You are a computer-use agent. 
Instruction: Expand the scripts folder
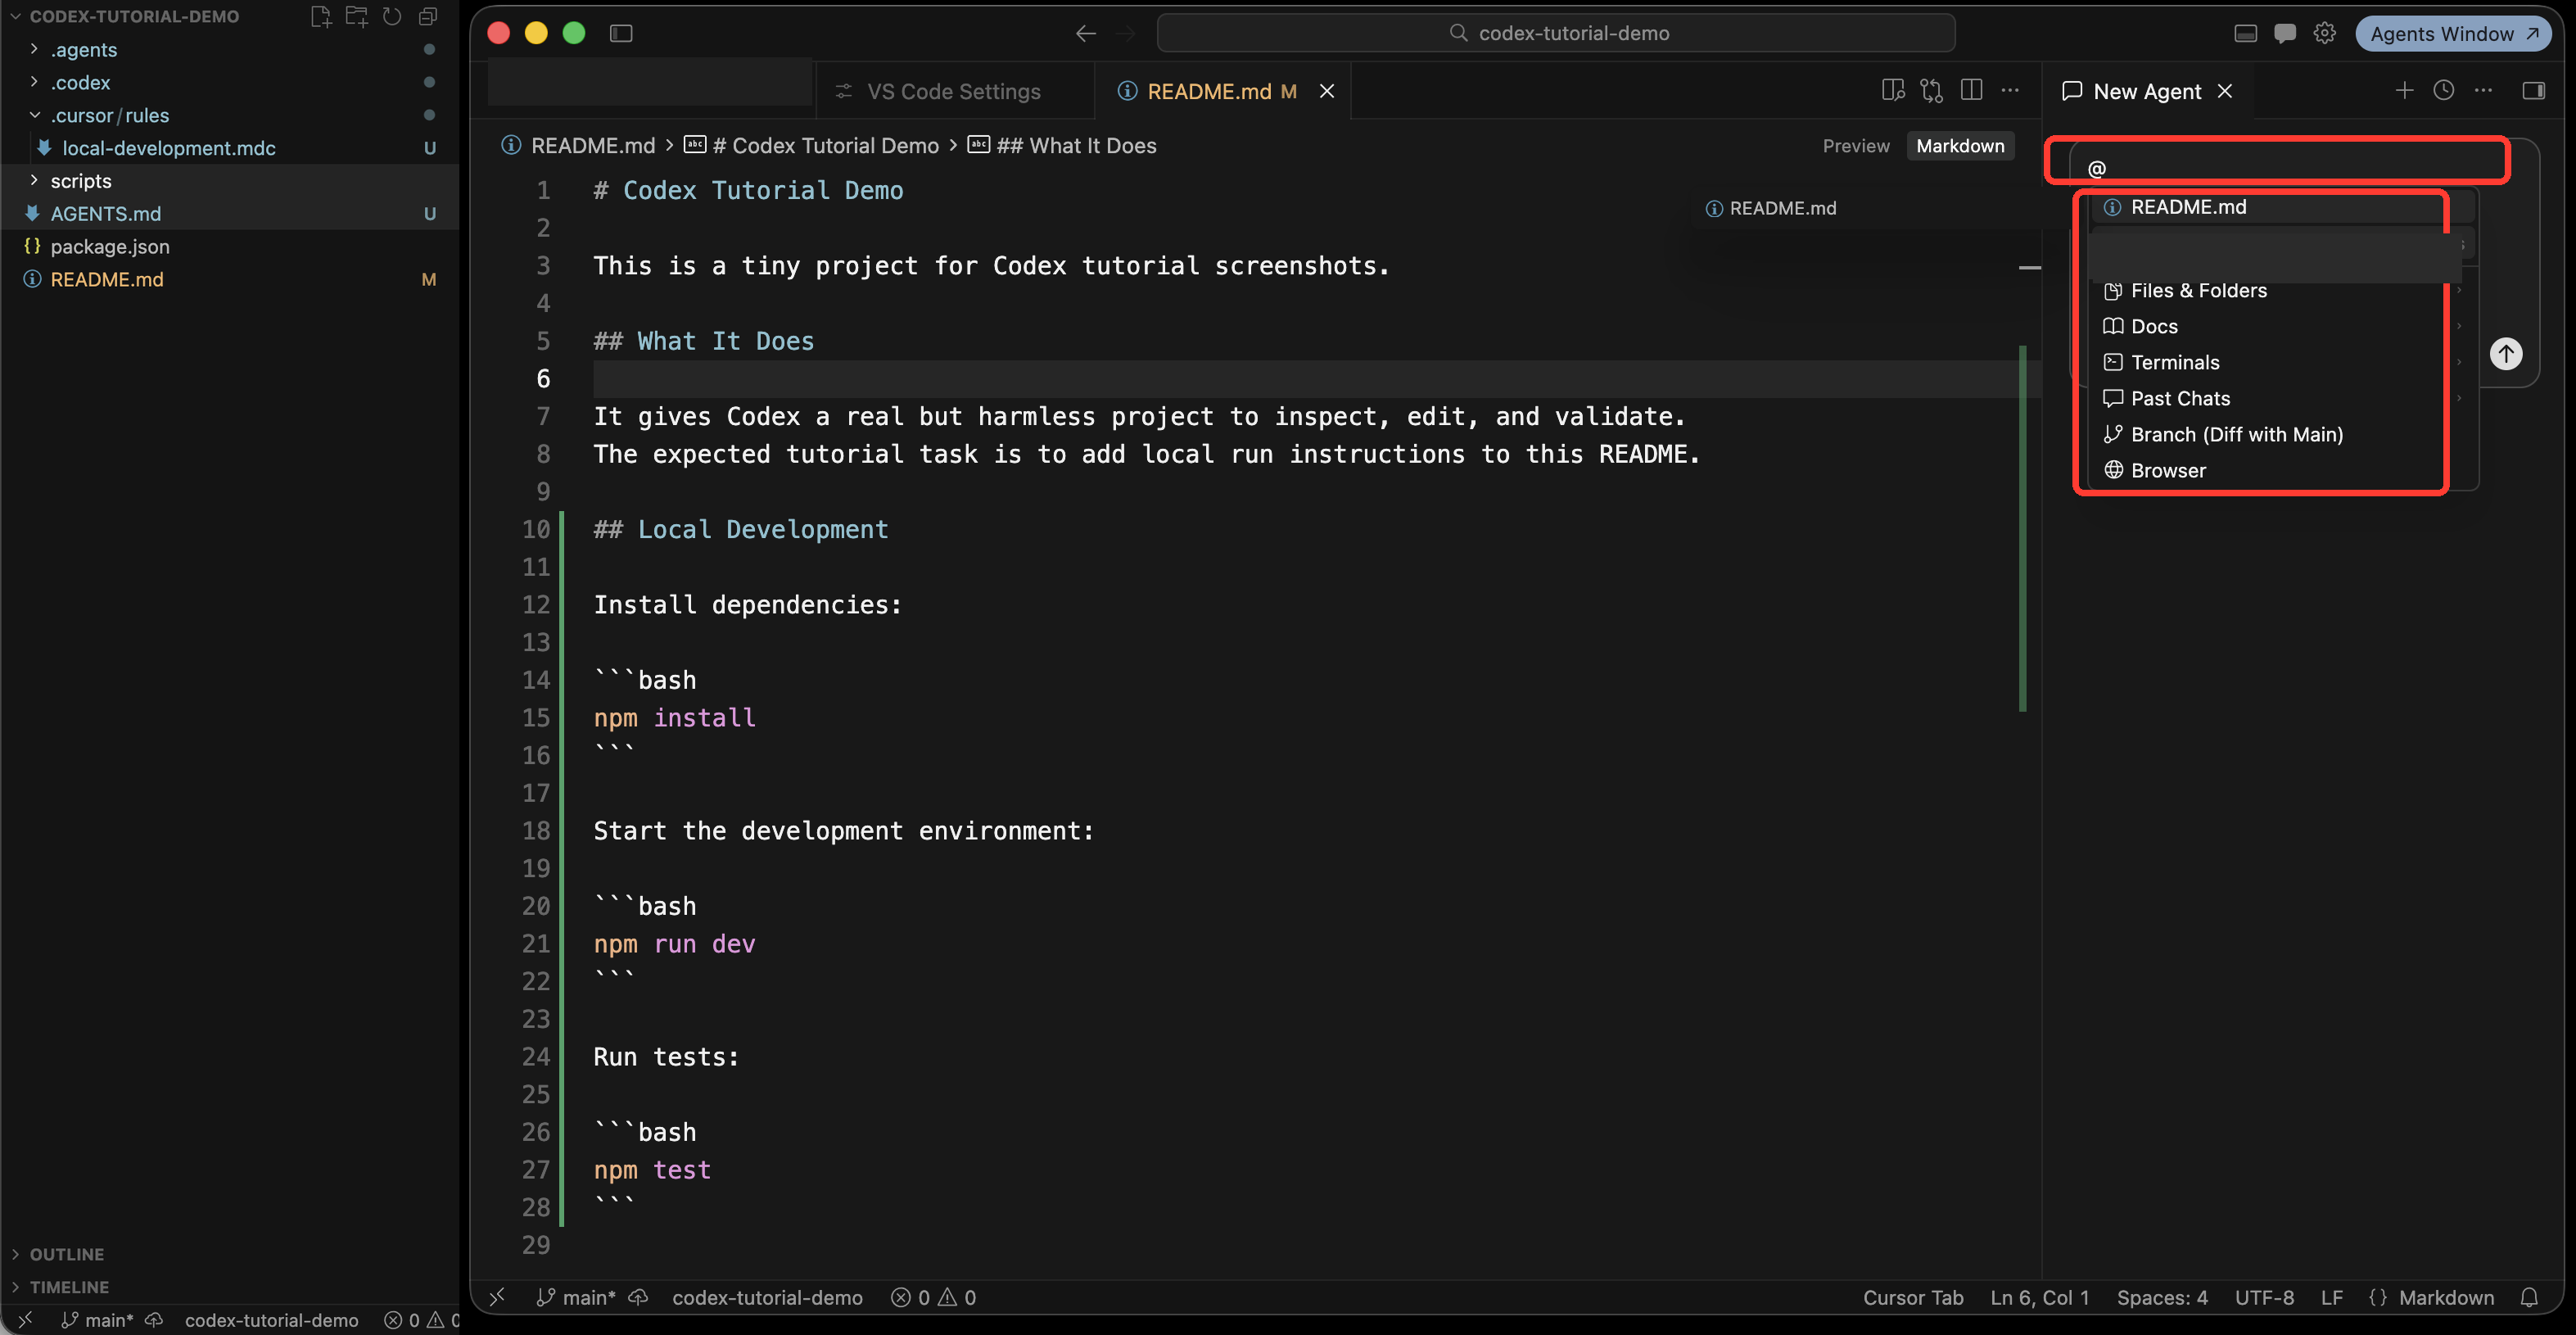(228, 181)
